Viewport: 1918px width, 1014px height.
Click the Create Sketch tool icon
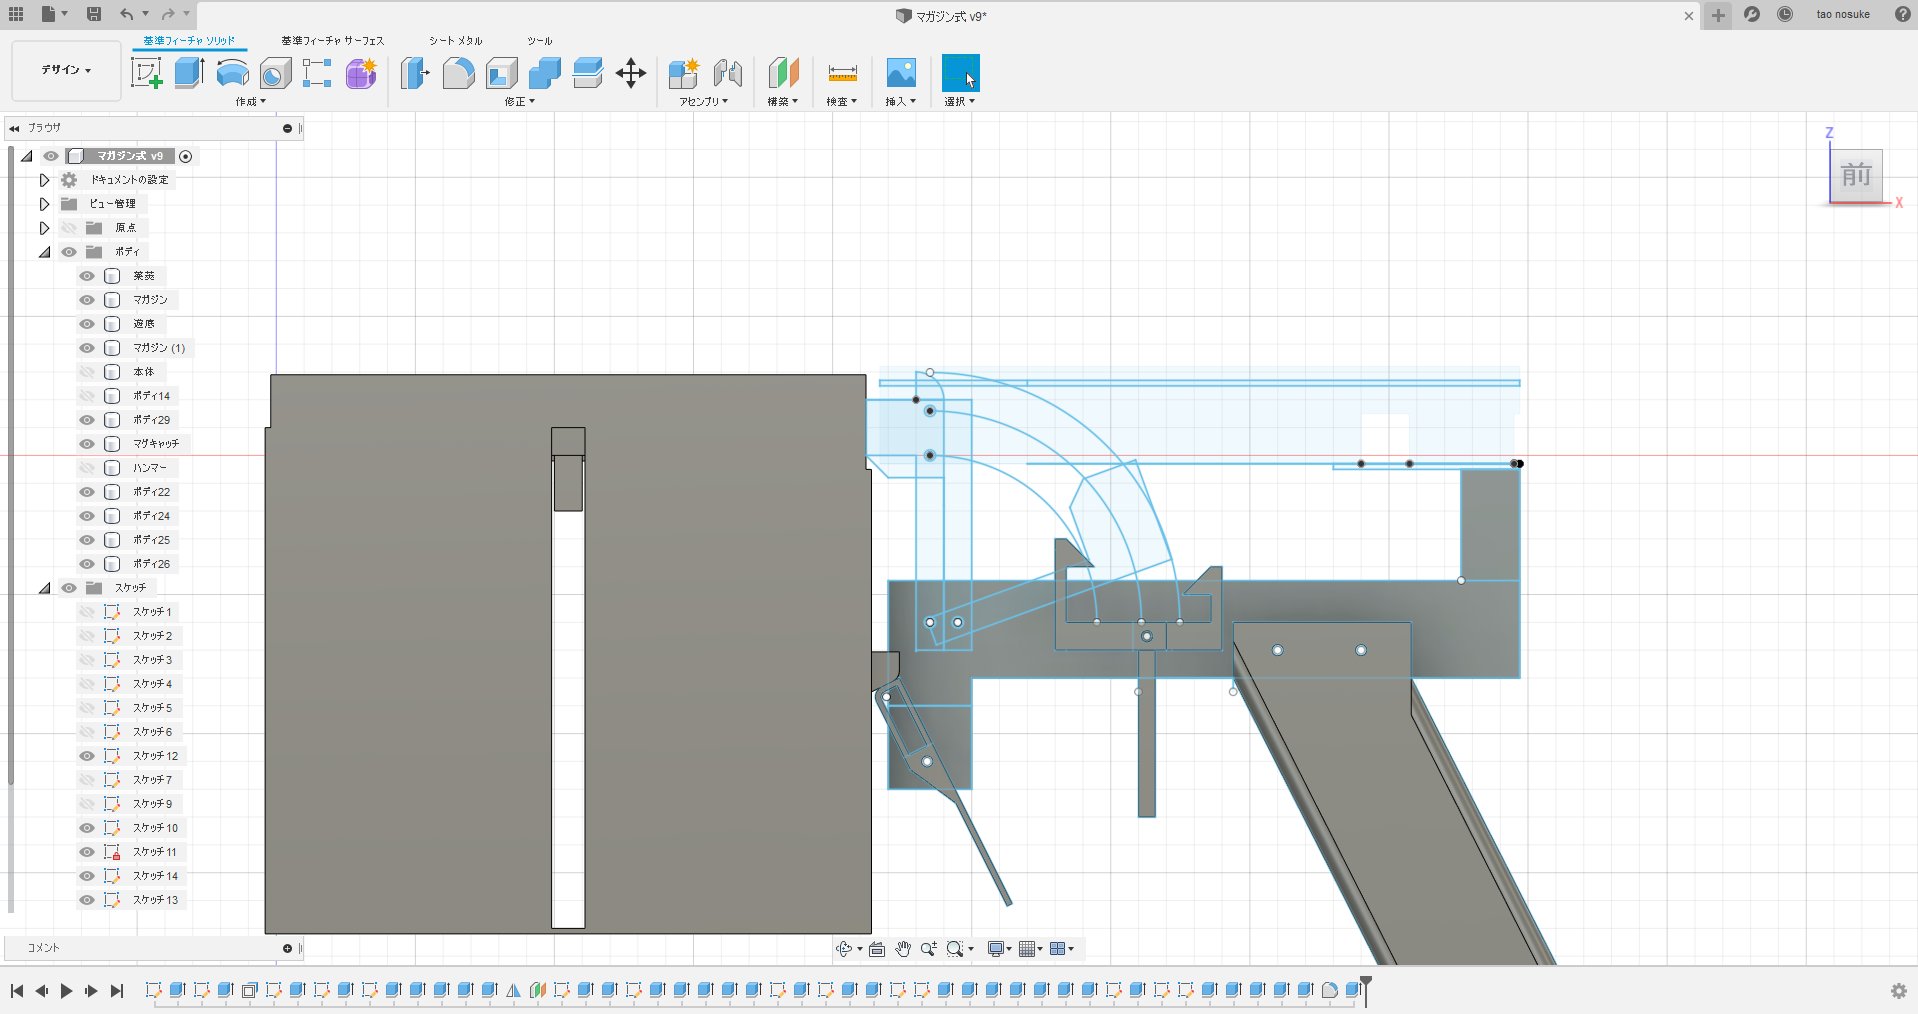coord(147,73)
